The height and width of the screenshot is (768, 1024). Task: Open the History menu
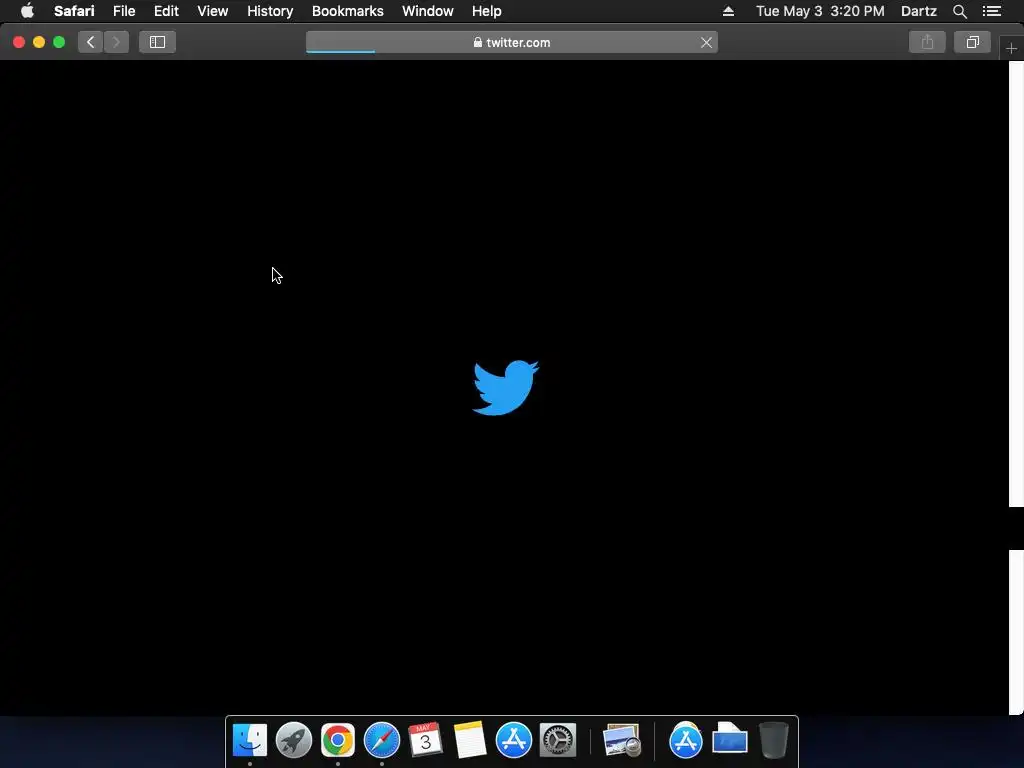coord(270,11)
